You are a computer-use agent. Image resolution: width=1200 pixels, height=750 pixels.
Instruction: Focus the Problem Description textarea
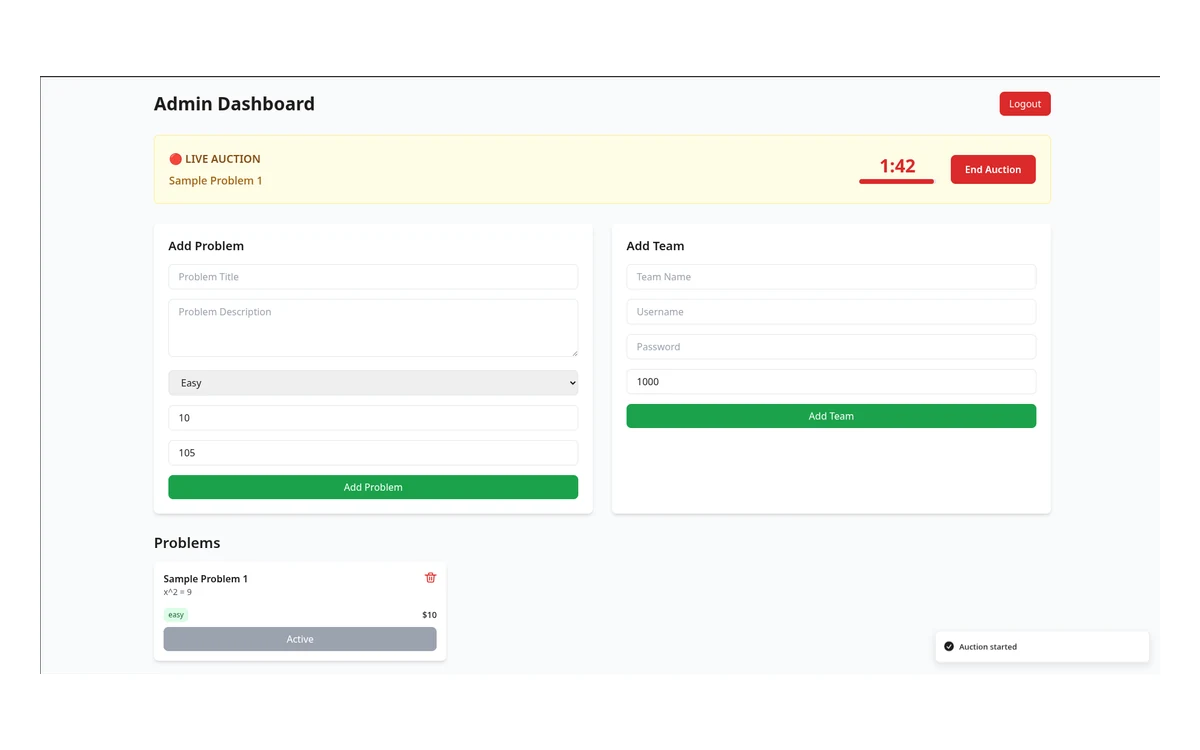373,328
